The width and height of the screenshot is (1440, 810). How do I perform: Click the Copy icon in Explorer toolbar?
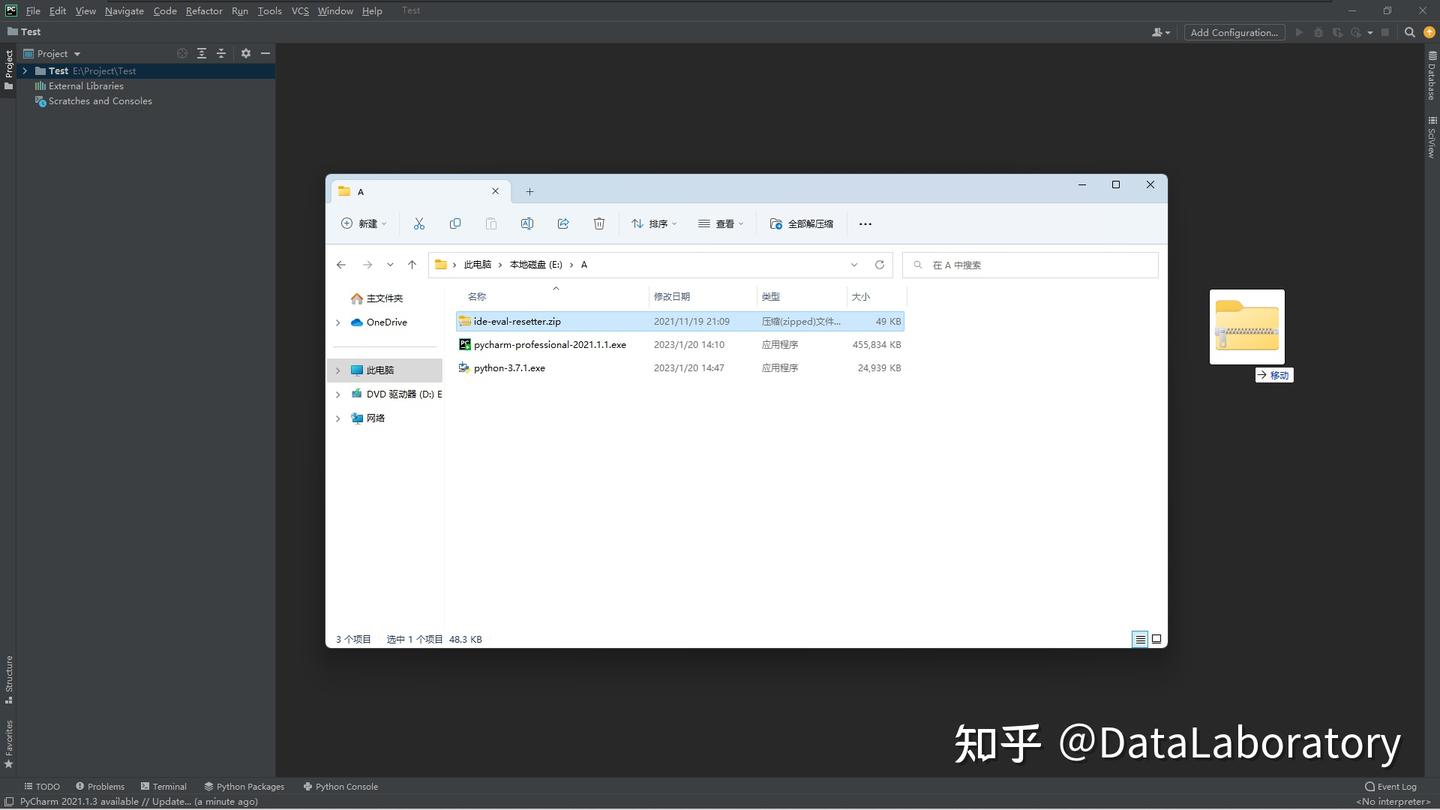point(455,223)
